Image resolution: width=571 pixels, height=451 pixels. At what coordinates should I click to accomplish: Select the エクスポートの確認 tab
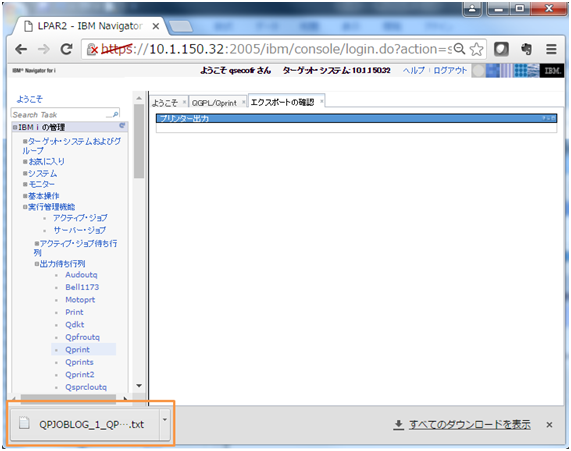point(282,102)
